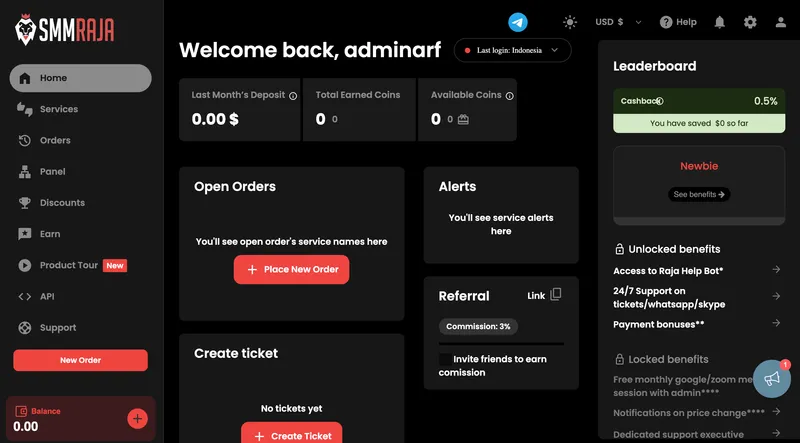Click info icon next to Last Month's Deposit
Image resolution: width=800 pixels, height=443 pixels.
pos(293,96)
